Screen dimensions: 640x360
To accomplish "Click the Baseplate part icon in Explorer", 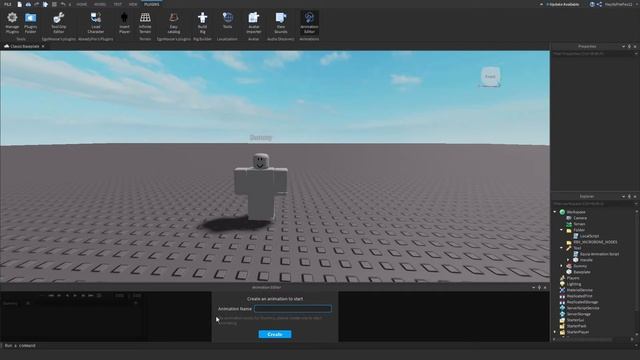I will (x=569, y=272).
